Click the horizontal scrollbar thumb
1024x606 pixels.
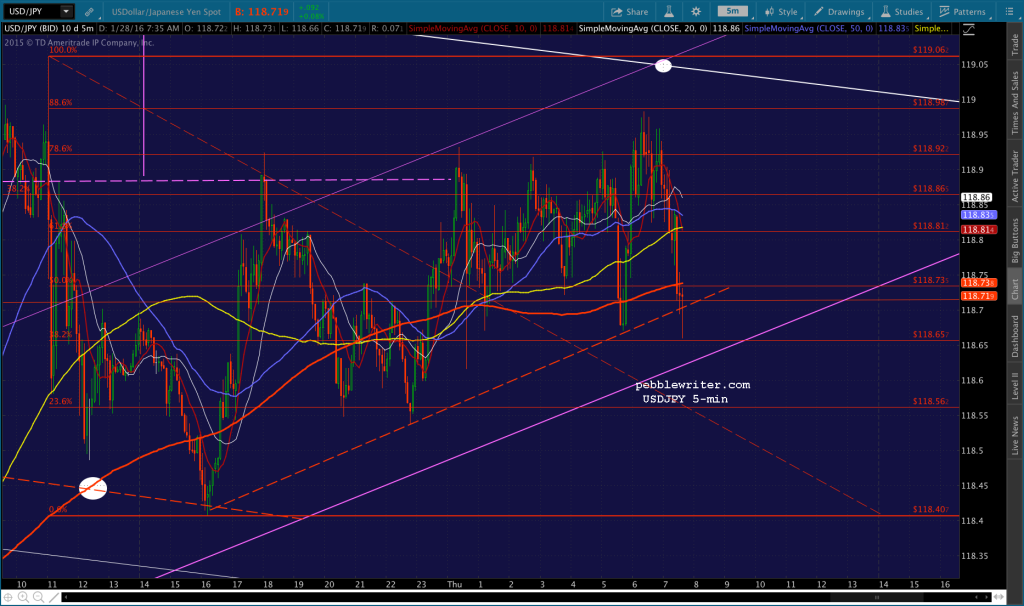[876, 597]
